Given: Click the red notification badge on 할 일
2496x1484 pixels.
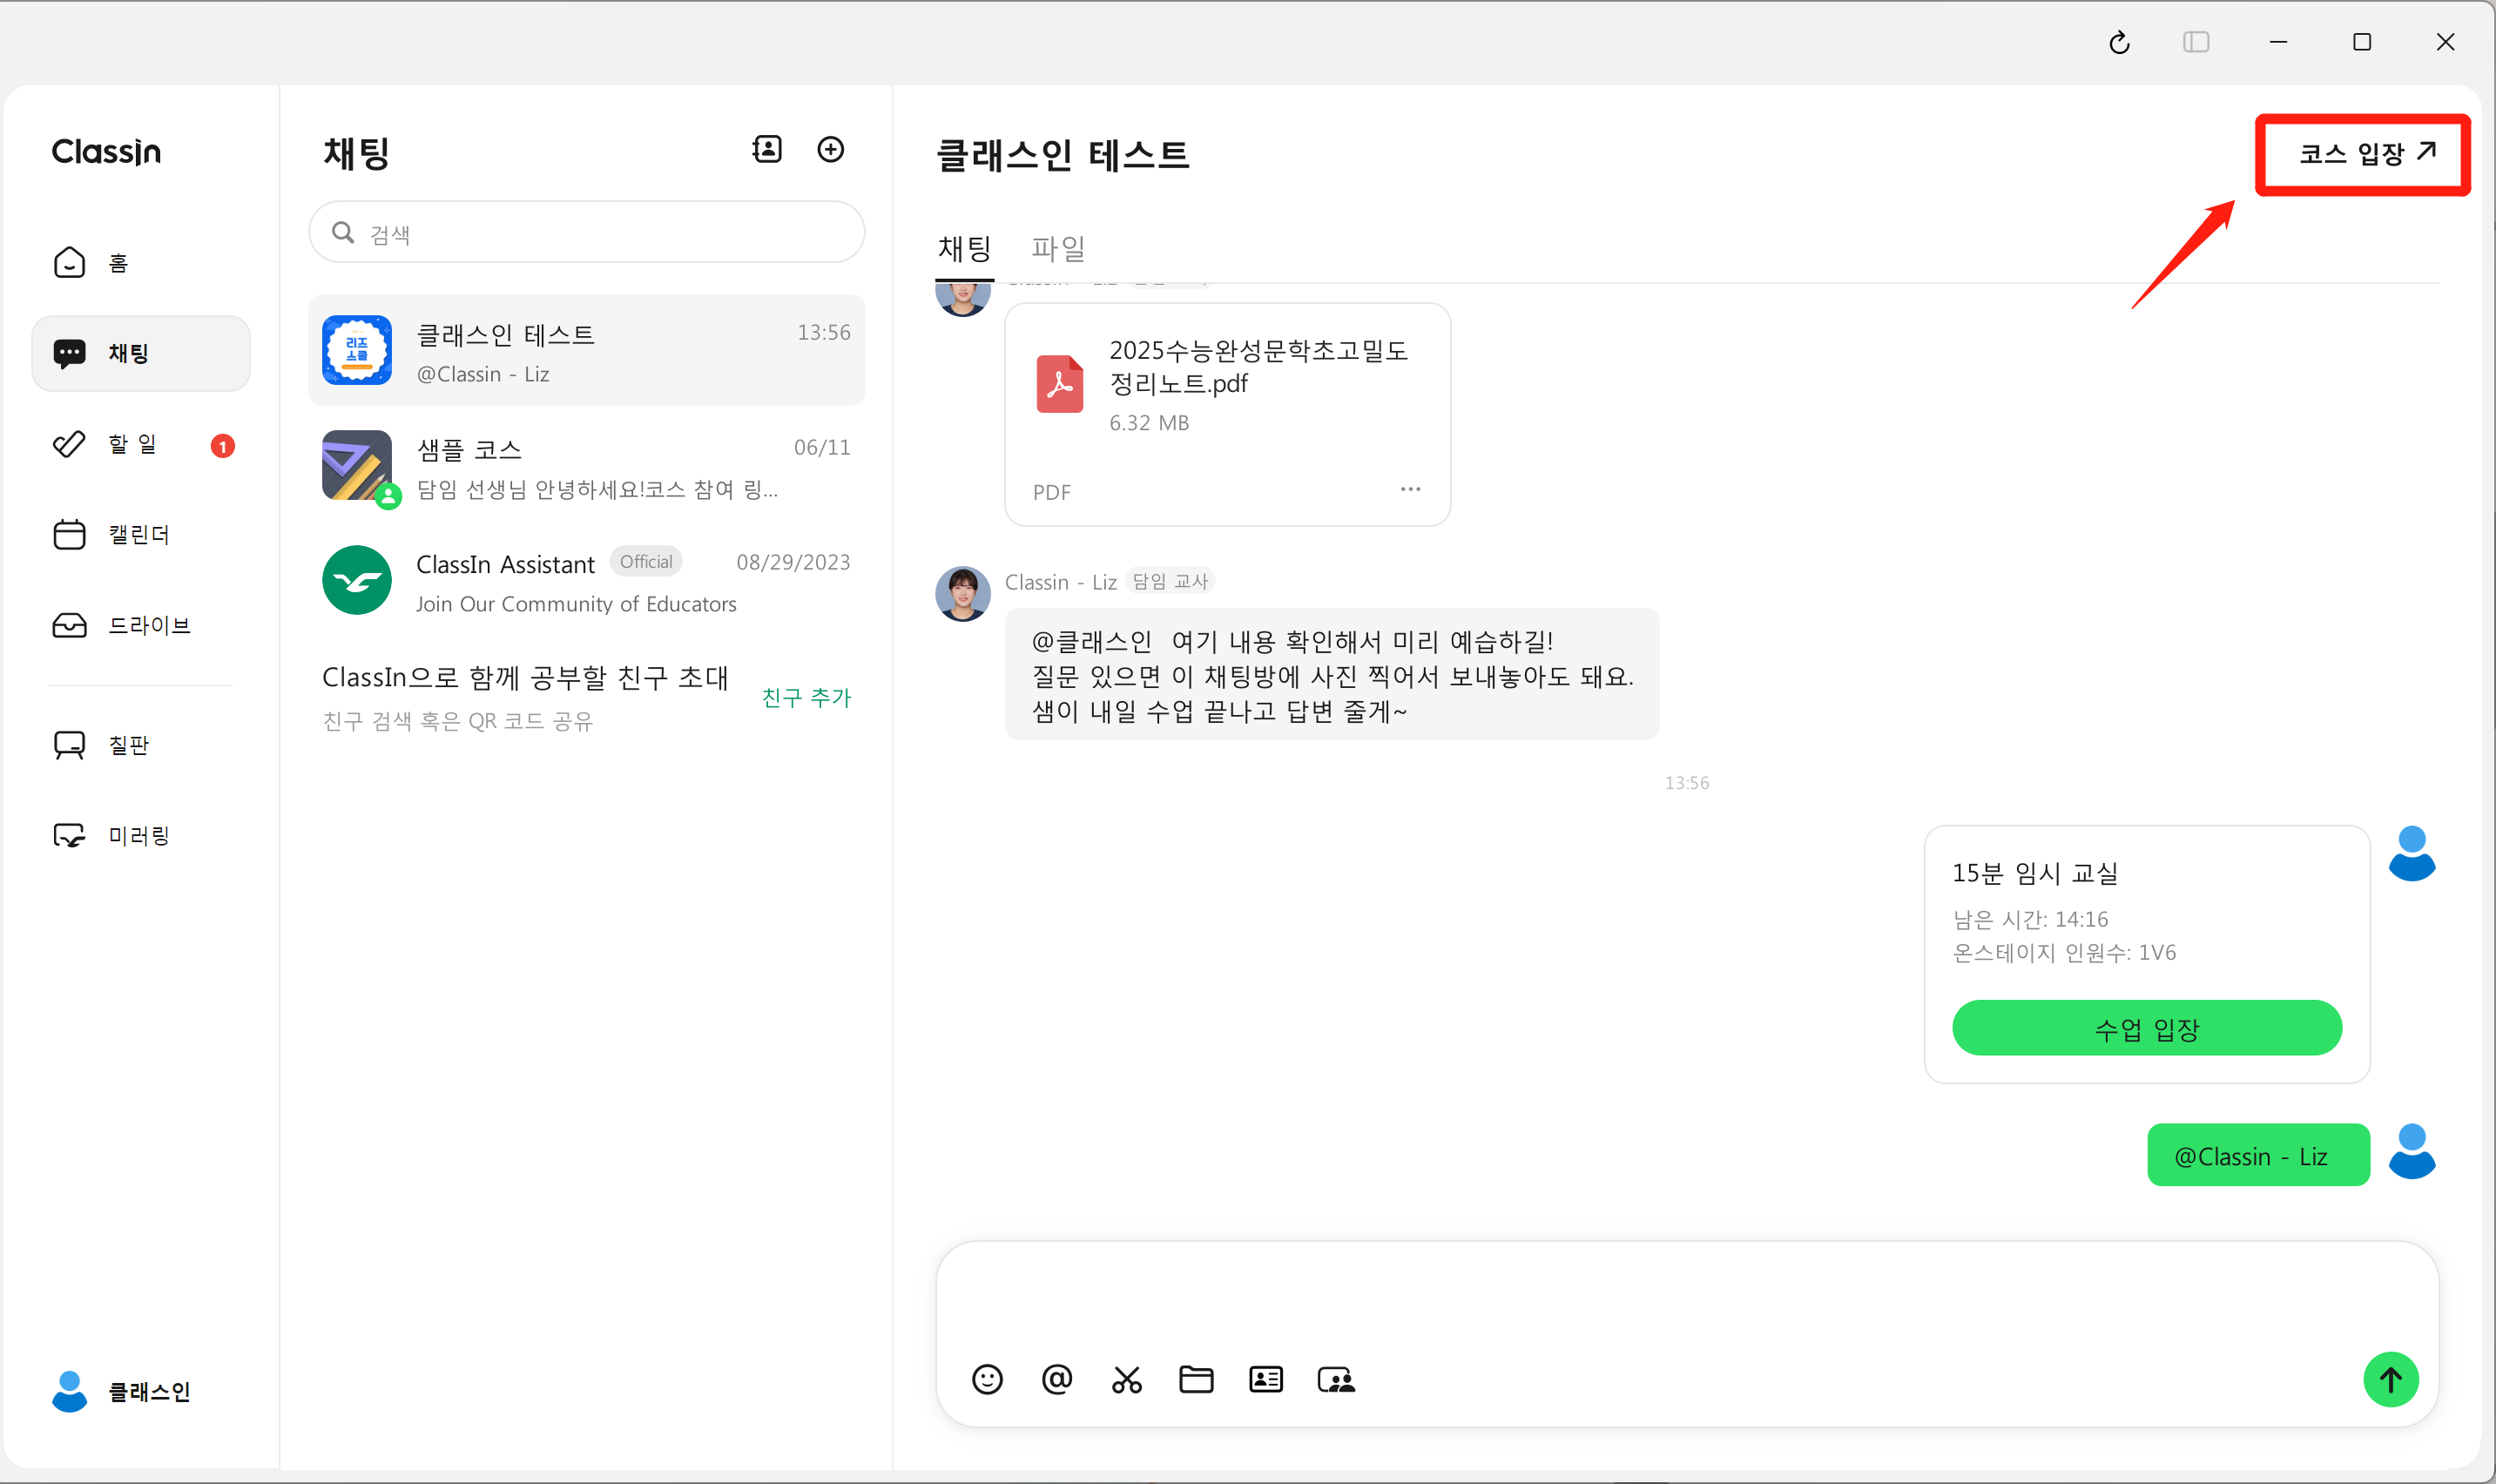Looking at the screenshot, I should (x=222, y=446).
